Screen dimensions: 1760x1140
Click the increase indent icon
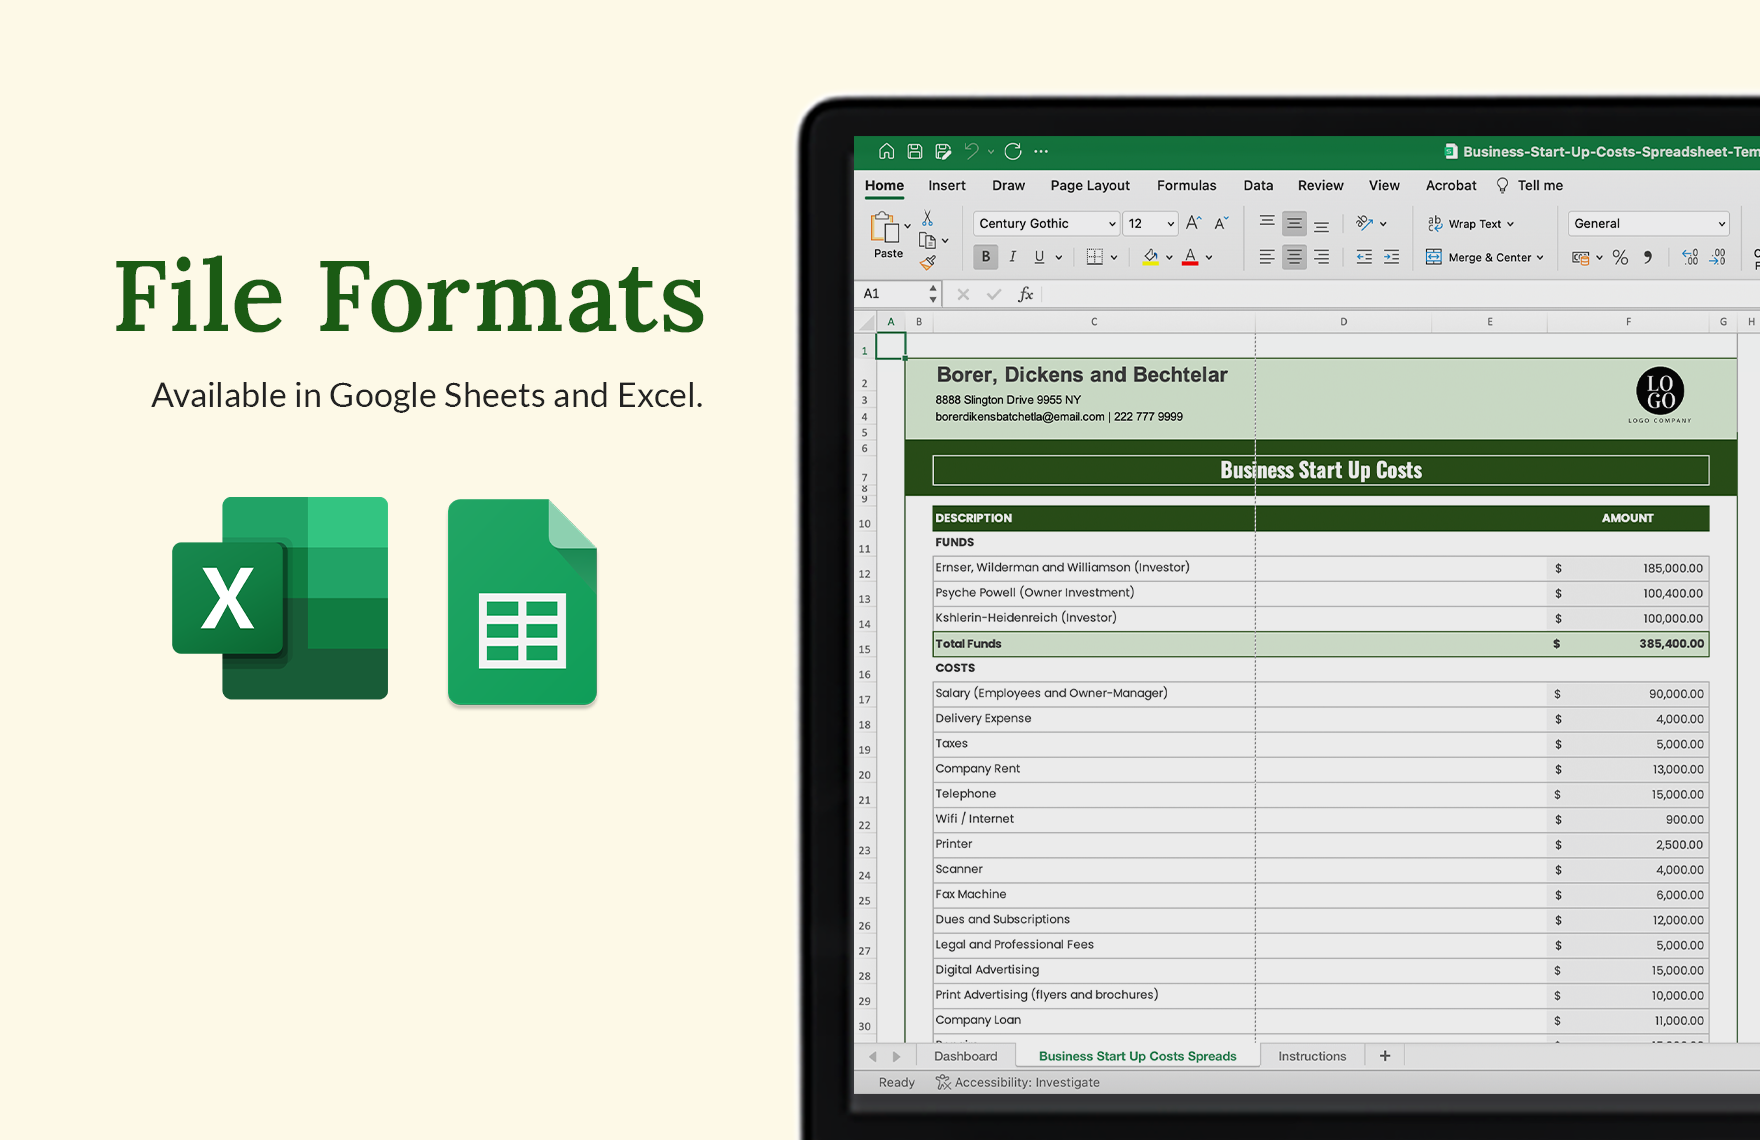tap(1390, 257)
